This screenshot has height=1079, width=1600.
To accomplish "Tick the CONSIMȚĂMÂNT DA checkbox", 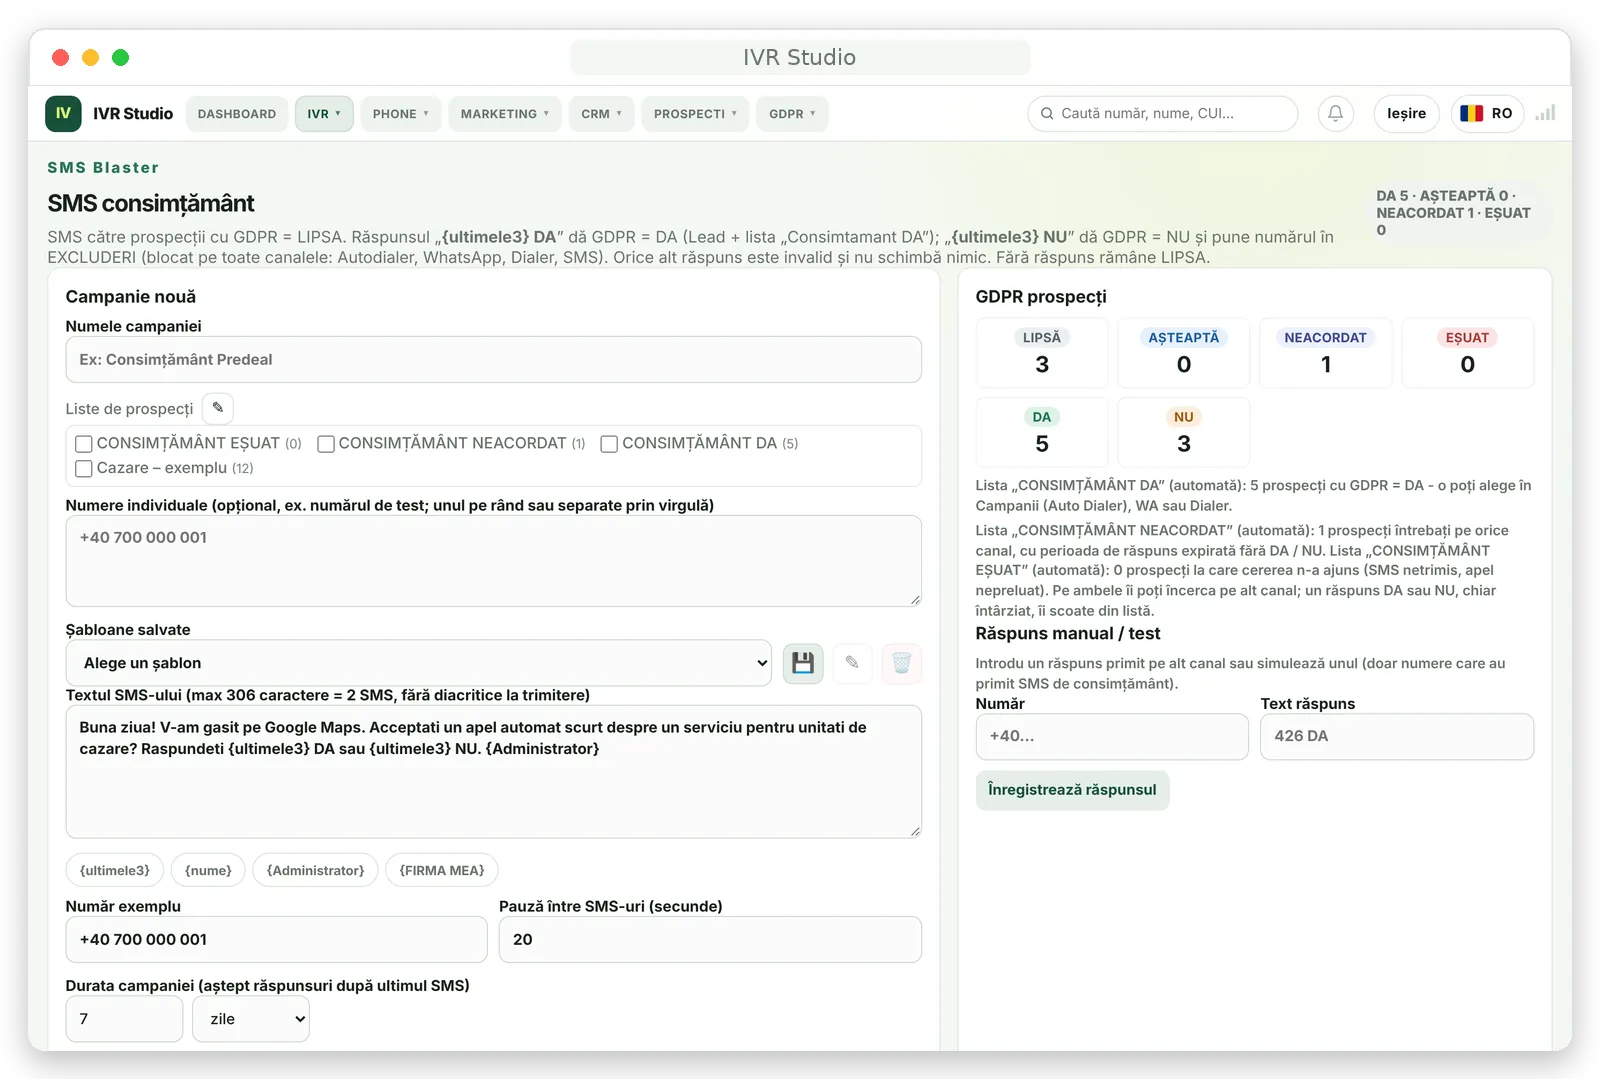I will (x=609, y=444).
